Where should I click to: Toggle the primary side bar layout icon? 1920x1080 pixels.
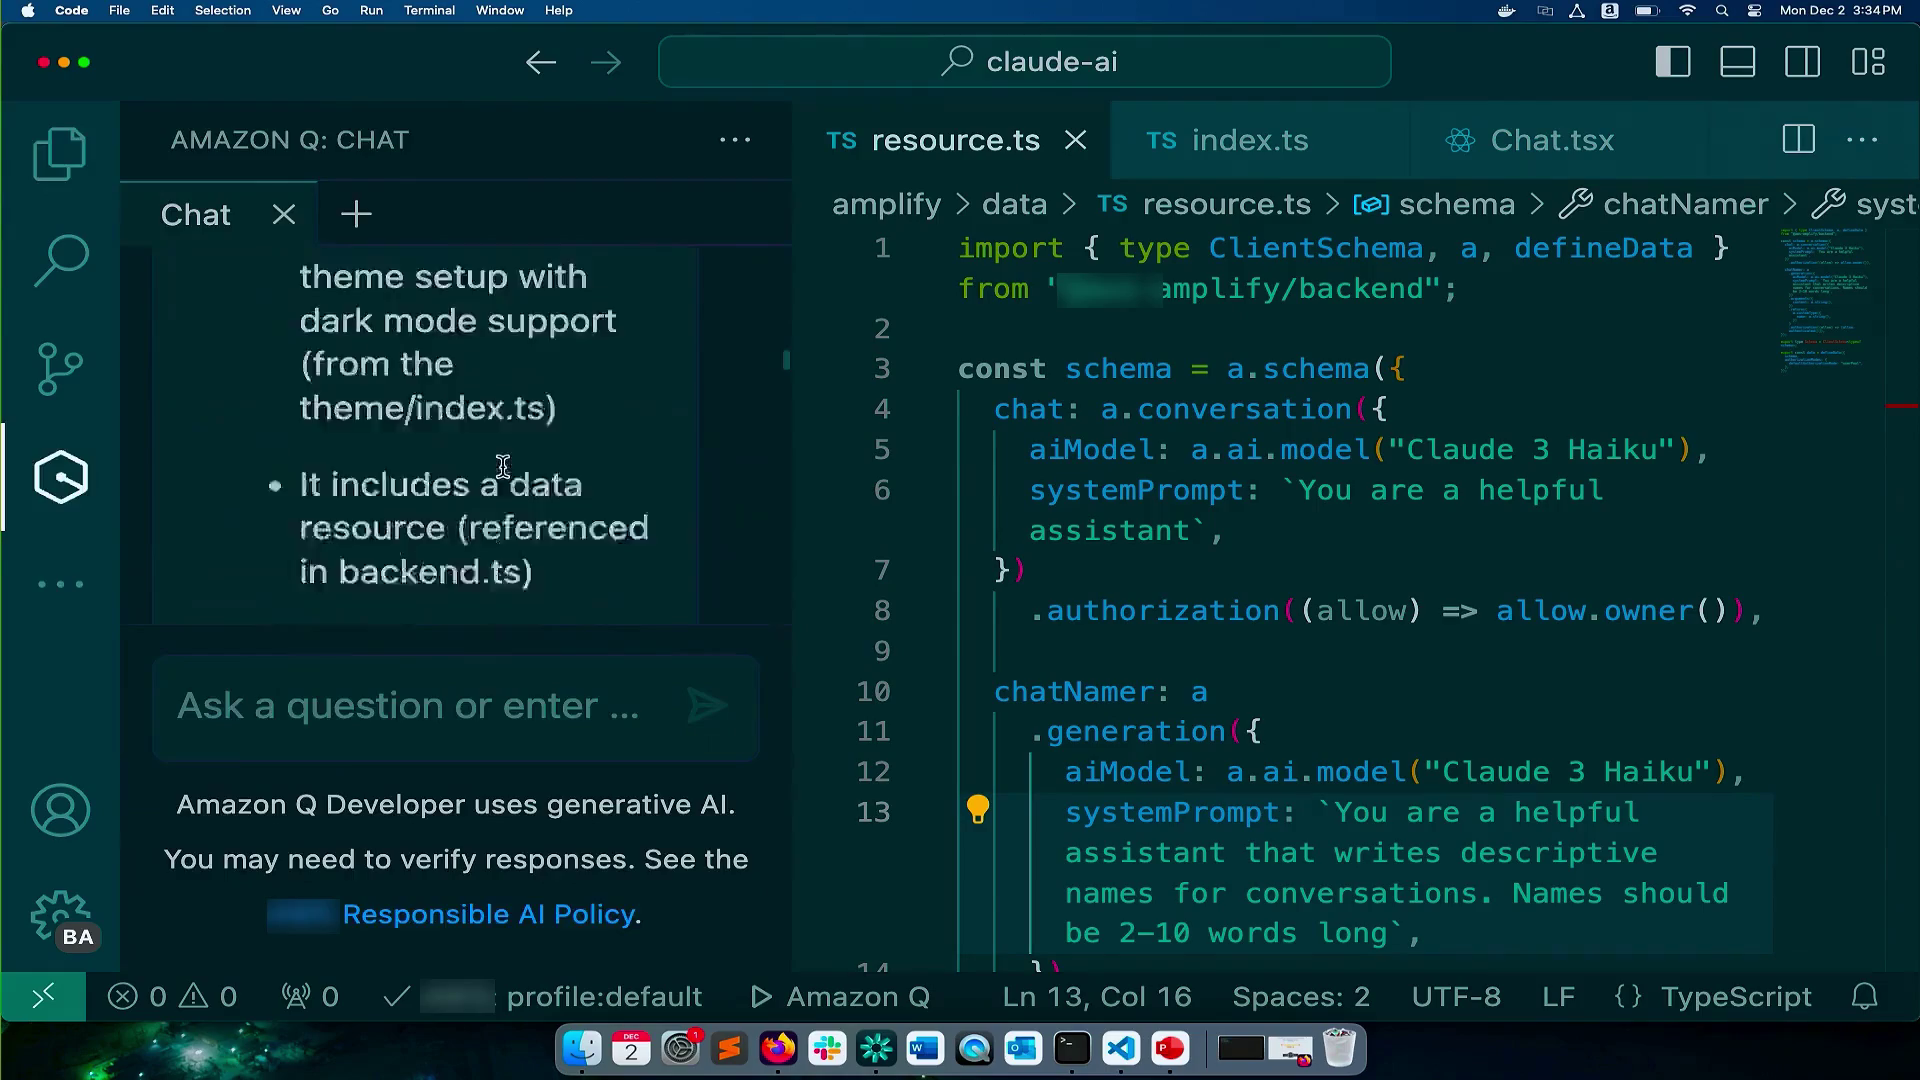(x=1673, y=62)
